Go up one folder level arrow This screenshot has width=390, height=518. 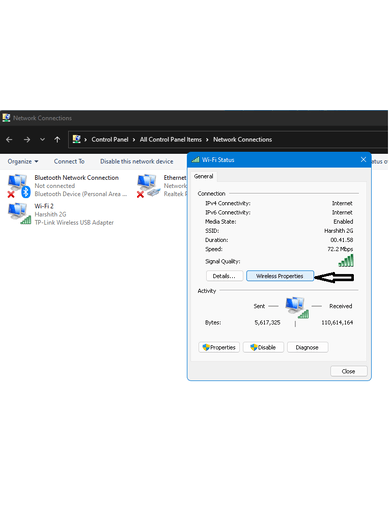tap(57, 140)
